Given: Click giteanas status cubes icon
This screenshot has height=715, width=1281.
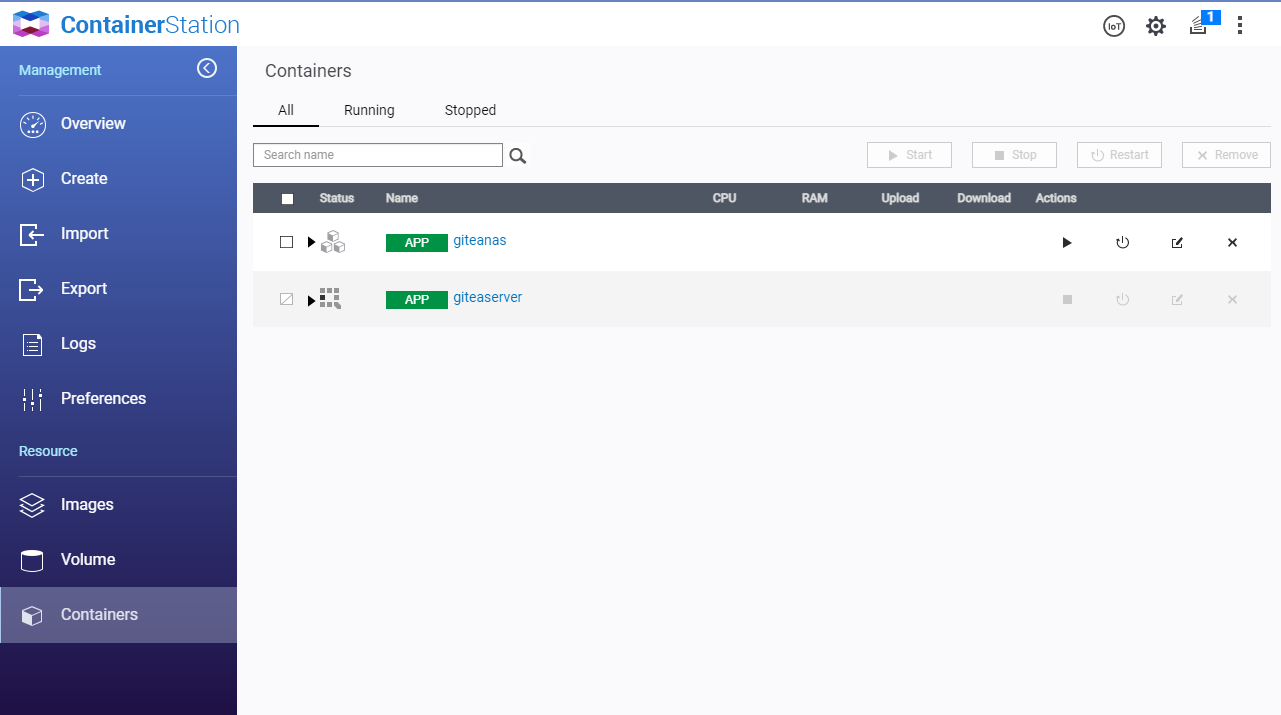Looking at the screenshot, I should click(333, 242).
